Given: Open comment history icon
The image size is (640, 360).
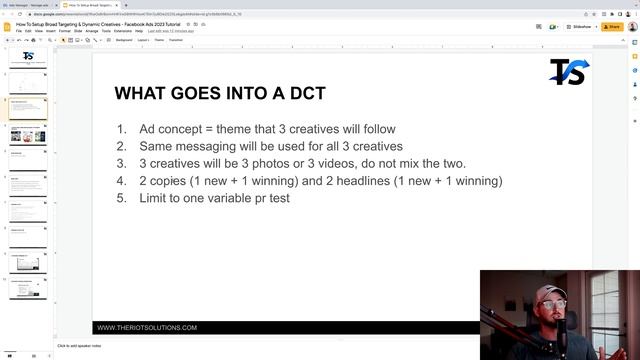Looking at the screenshot, I should [539, 27].
